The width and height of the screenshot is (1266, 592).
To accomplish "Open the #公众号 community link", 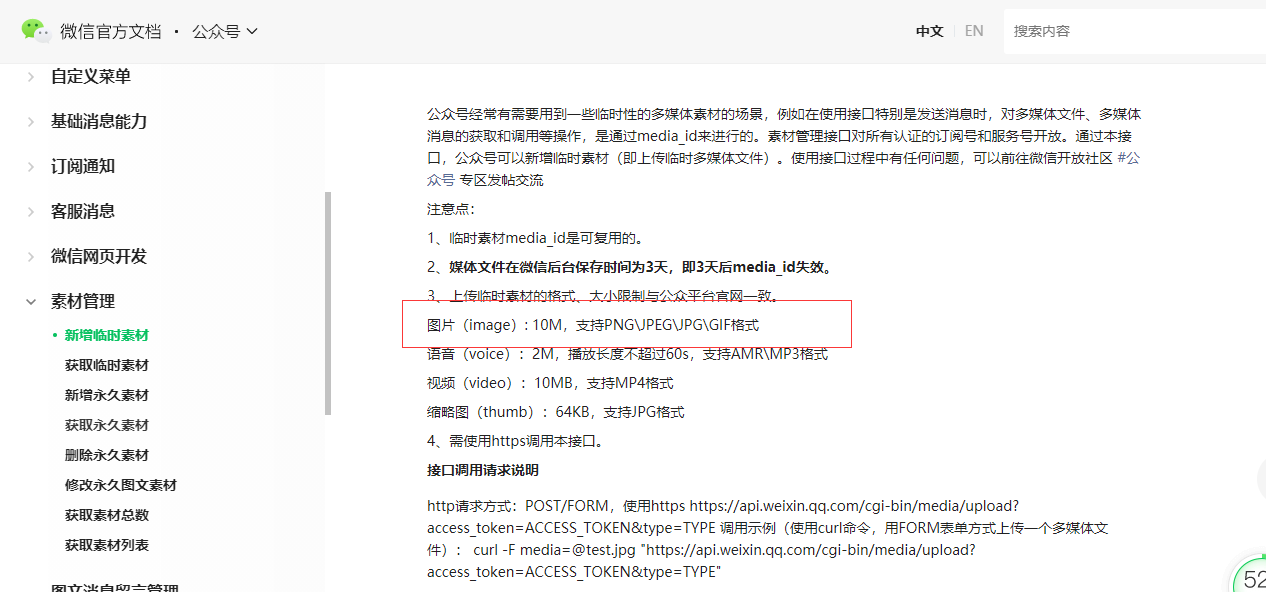I will click(x=1129, y=158).
